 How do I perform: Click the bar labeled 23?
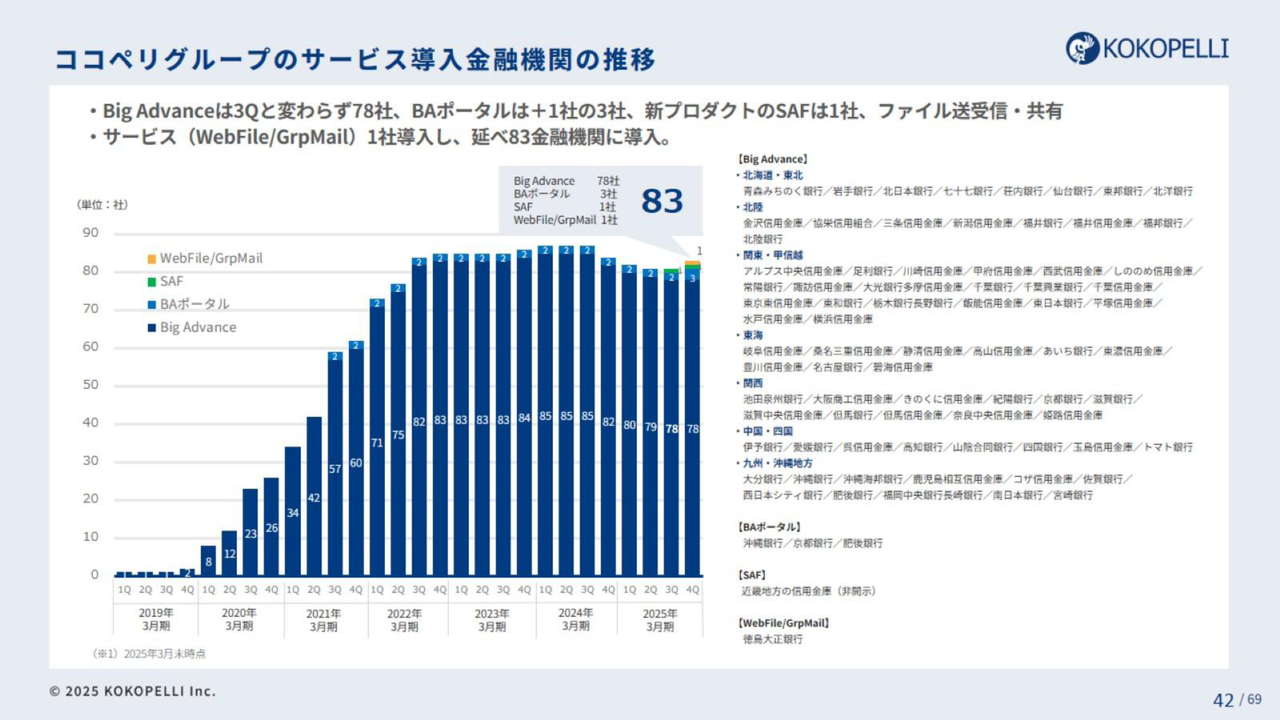click(x=250, y=532)
